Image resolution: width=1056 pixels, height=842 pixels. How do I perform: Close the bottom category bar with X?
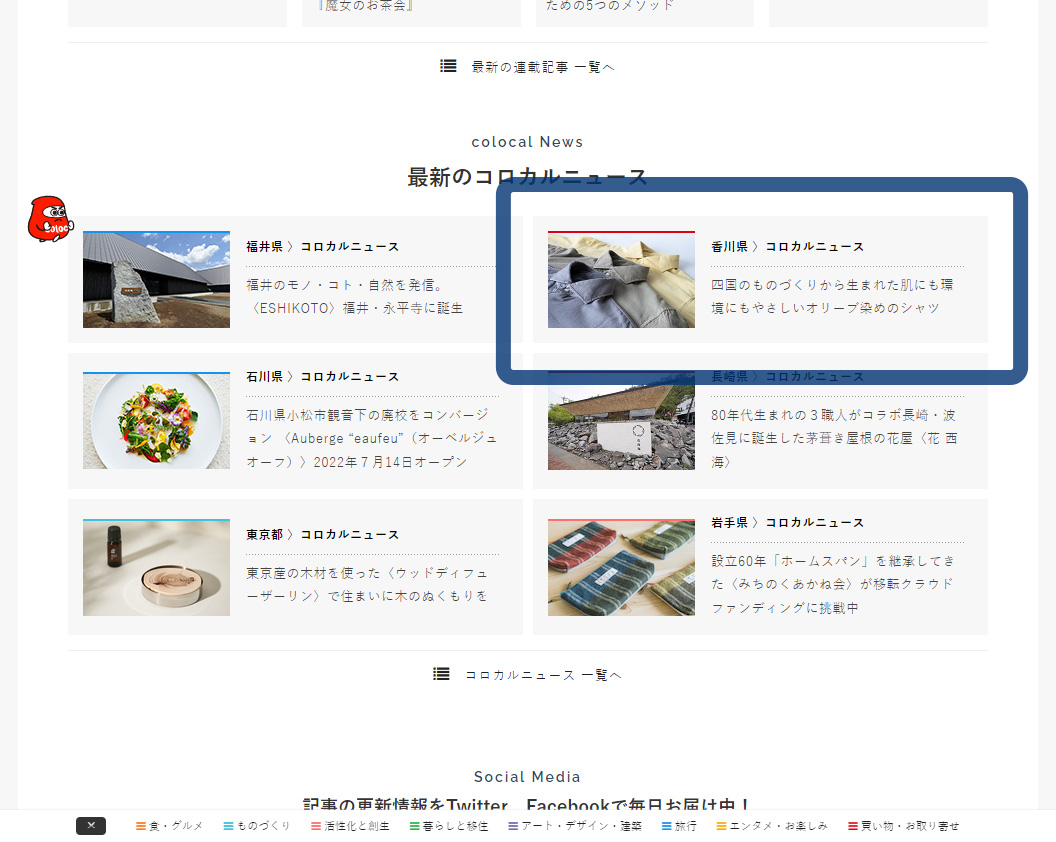click(91, 826)
